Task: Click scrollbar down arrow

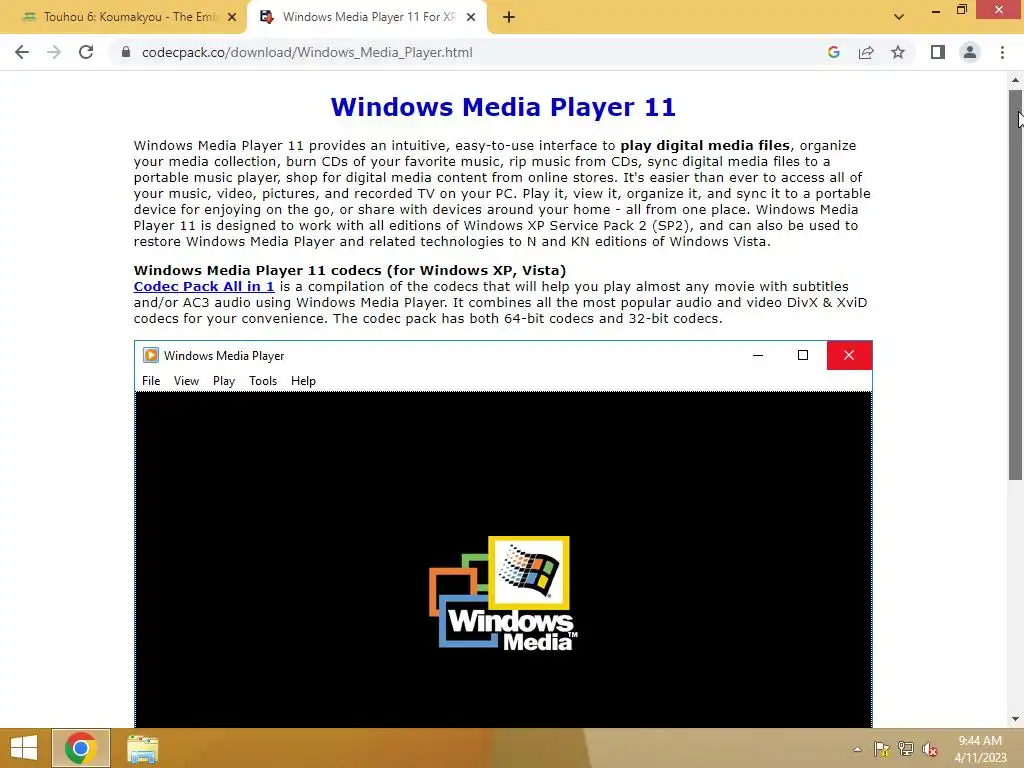Action: 1015,719
